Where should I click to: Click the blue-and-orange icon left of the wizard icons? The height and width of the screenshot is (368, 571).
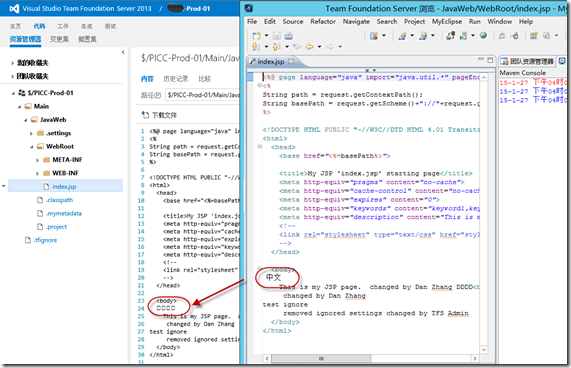[374, 36]
